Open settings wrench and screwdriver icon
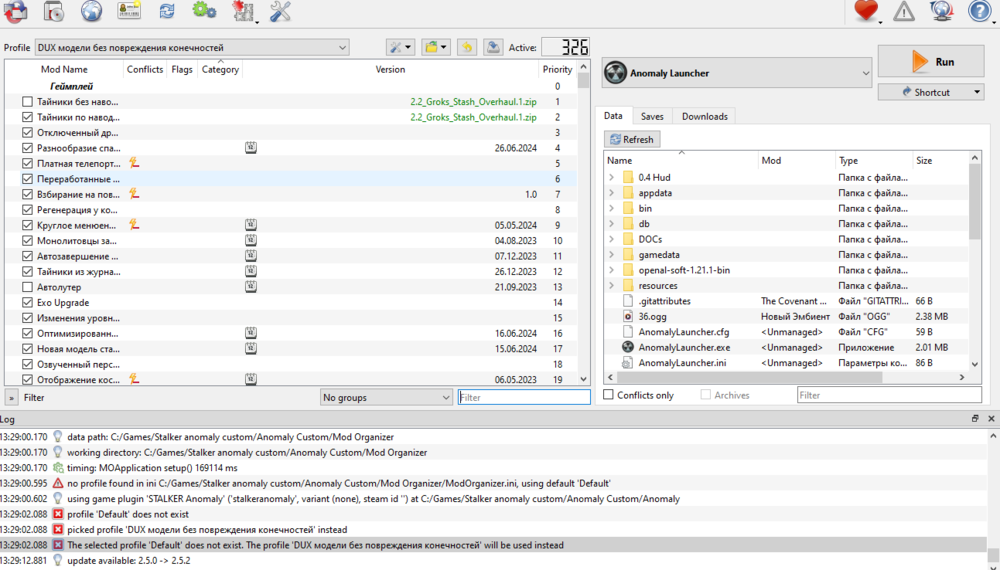This screenshot has width=1000, height=570. (281, 12)
